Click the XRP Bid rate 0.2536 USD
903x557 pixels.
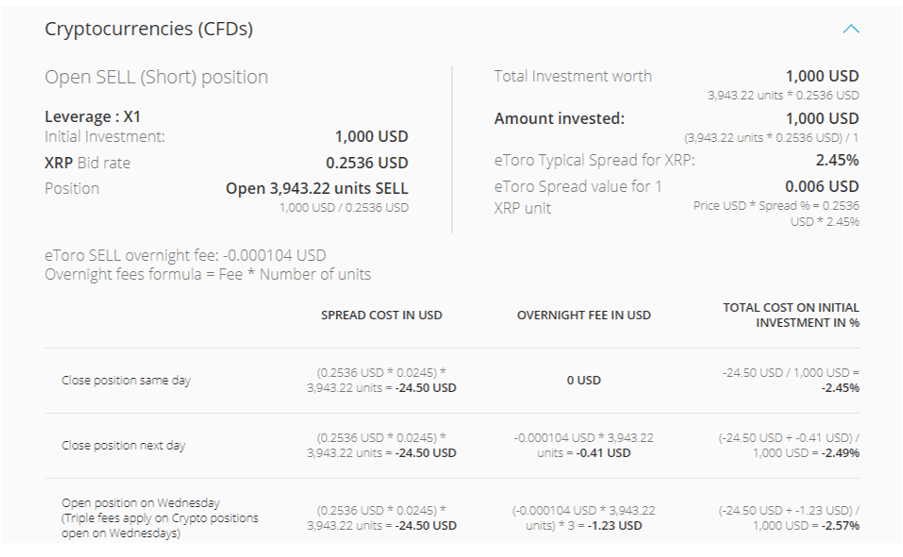coord(367,162)
